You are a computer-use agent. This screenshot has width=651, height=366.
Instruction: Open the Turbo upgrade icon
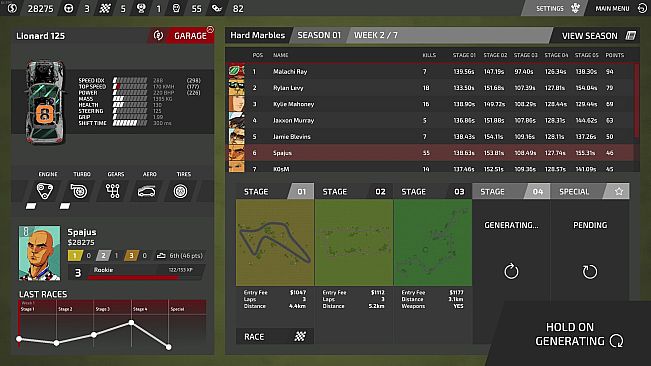pyautogui.click(x=79, y=191)
